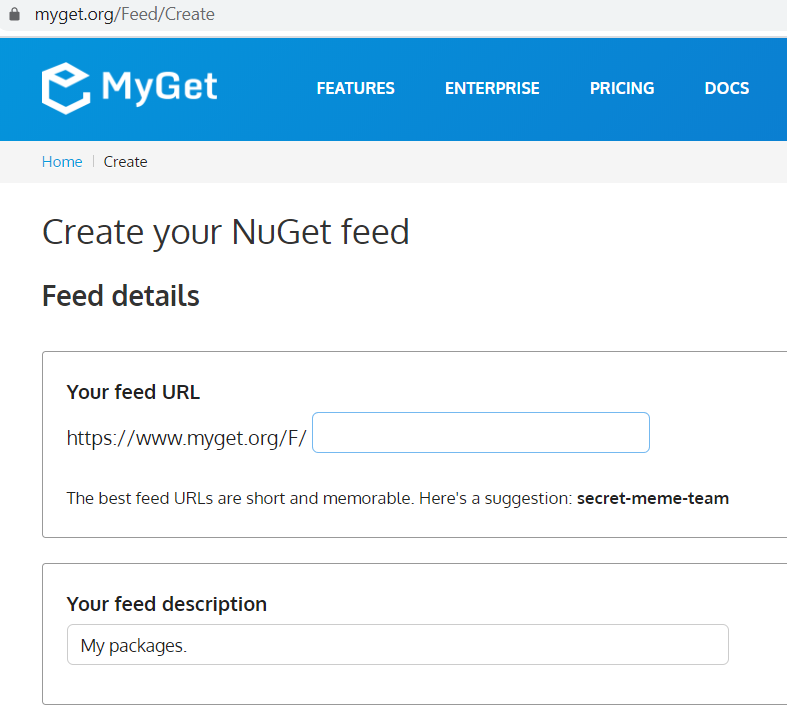The height and width of the screenshot is (708, 787).
Task: Follow the Home breadcrumb link
Action: pos(62,162)
